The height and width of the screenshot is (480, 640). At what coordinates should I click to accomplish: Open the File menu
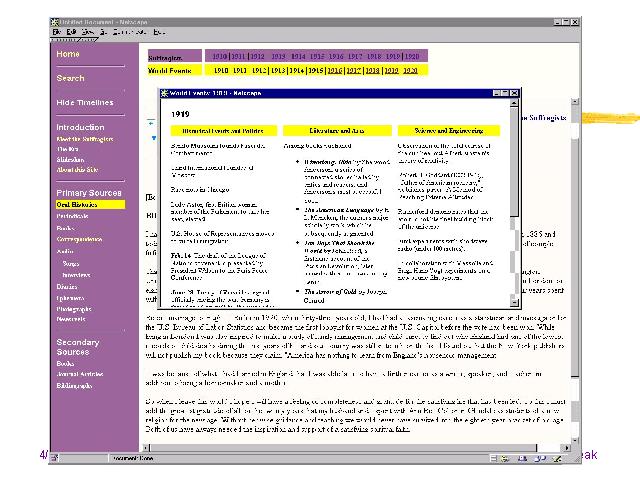[x=57, y=32]
